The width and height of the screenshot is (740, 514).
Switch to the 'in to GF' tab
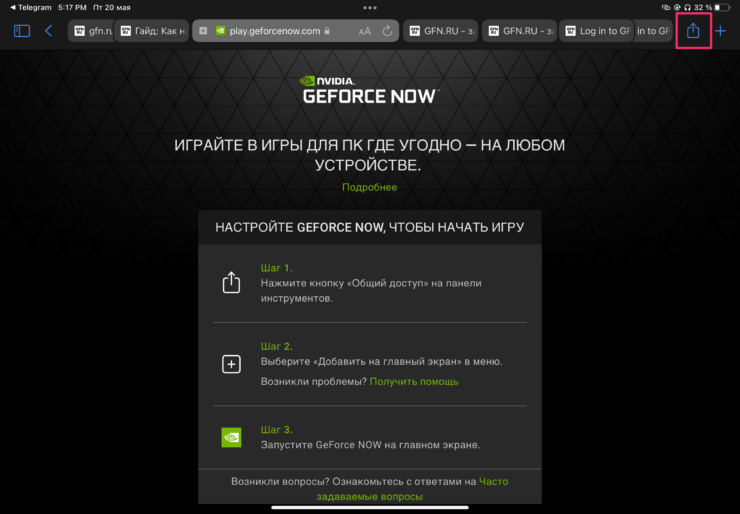(653, 31)
